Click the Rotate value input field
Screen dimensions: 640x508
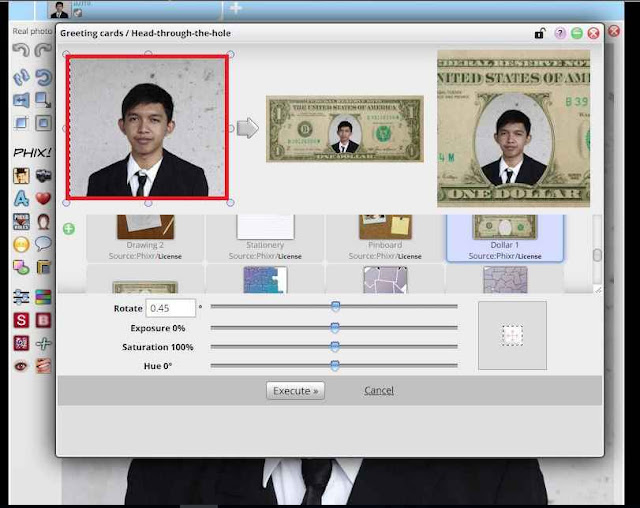click(x=171, y=308)
